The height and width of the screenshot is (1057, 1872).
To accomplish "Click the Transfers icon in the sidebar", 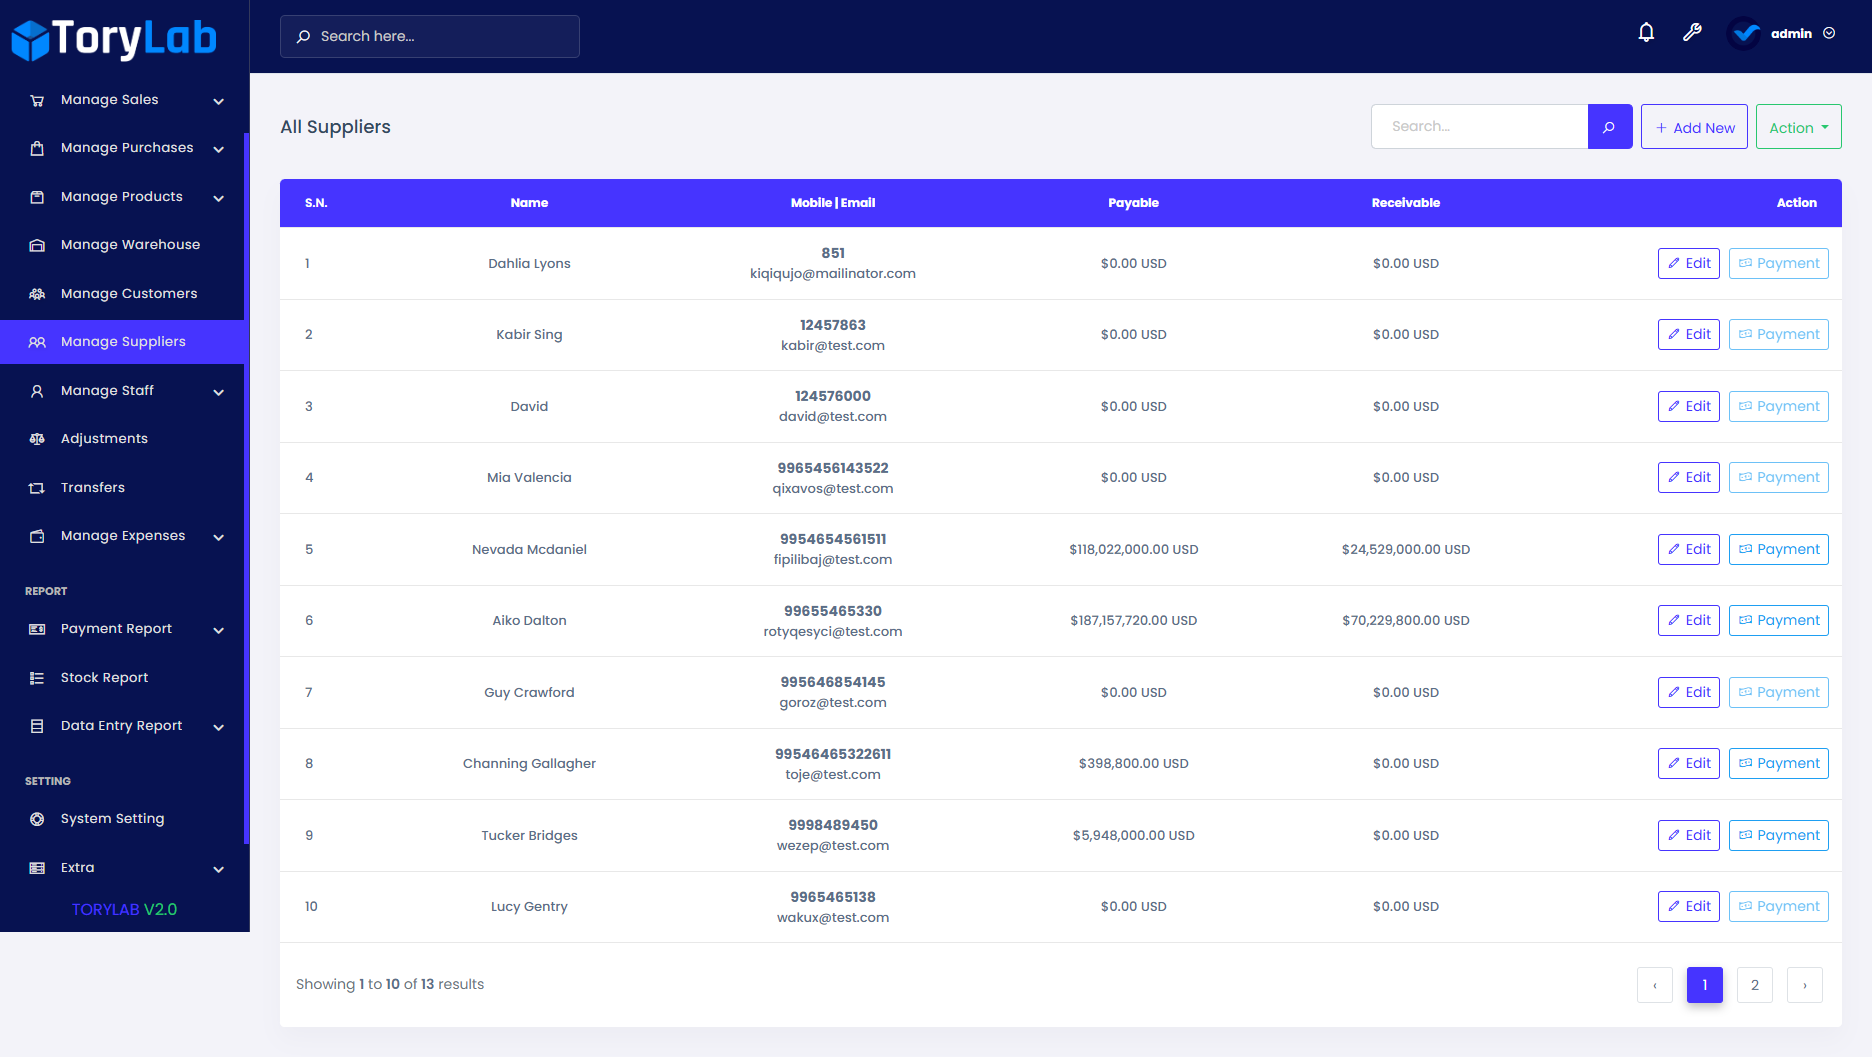I will [x=37, y=487].
